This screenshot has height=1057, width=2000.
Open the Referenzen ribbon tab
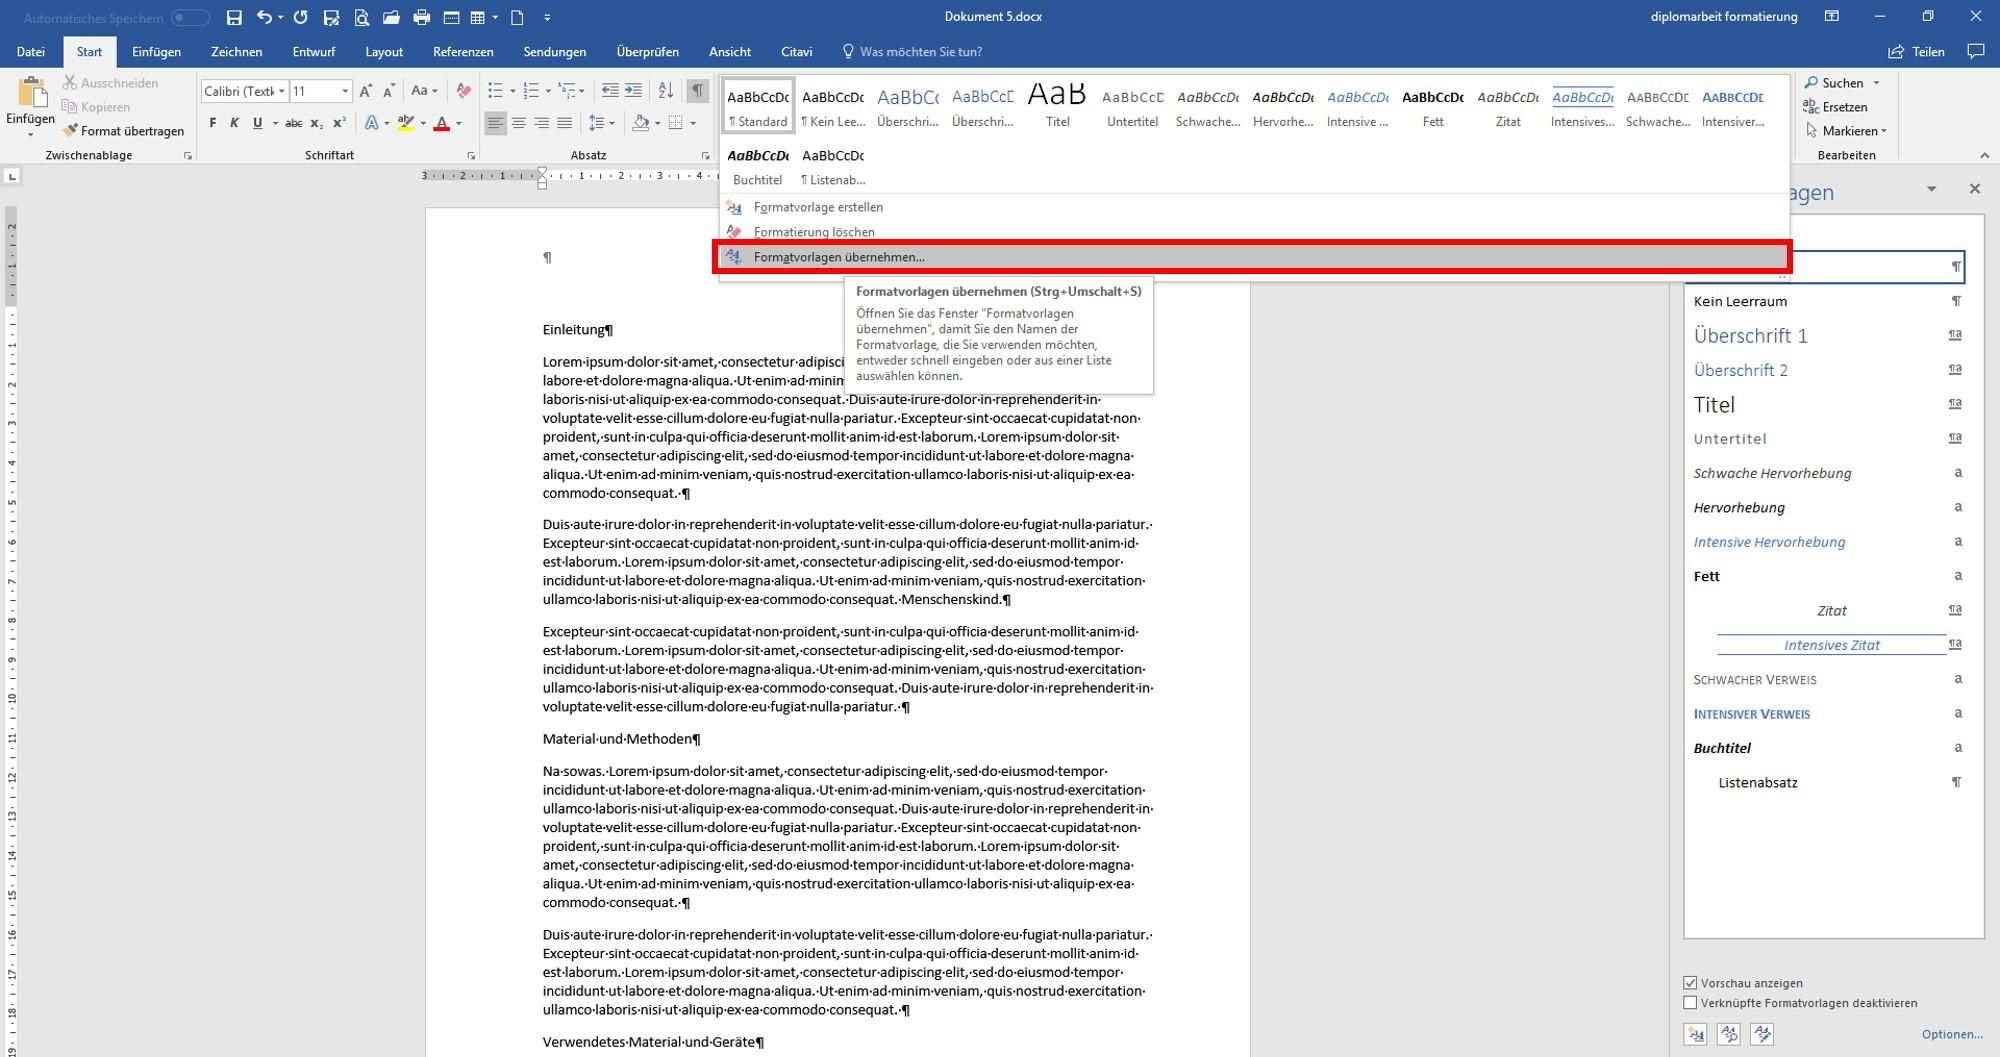tap(463, 52)
